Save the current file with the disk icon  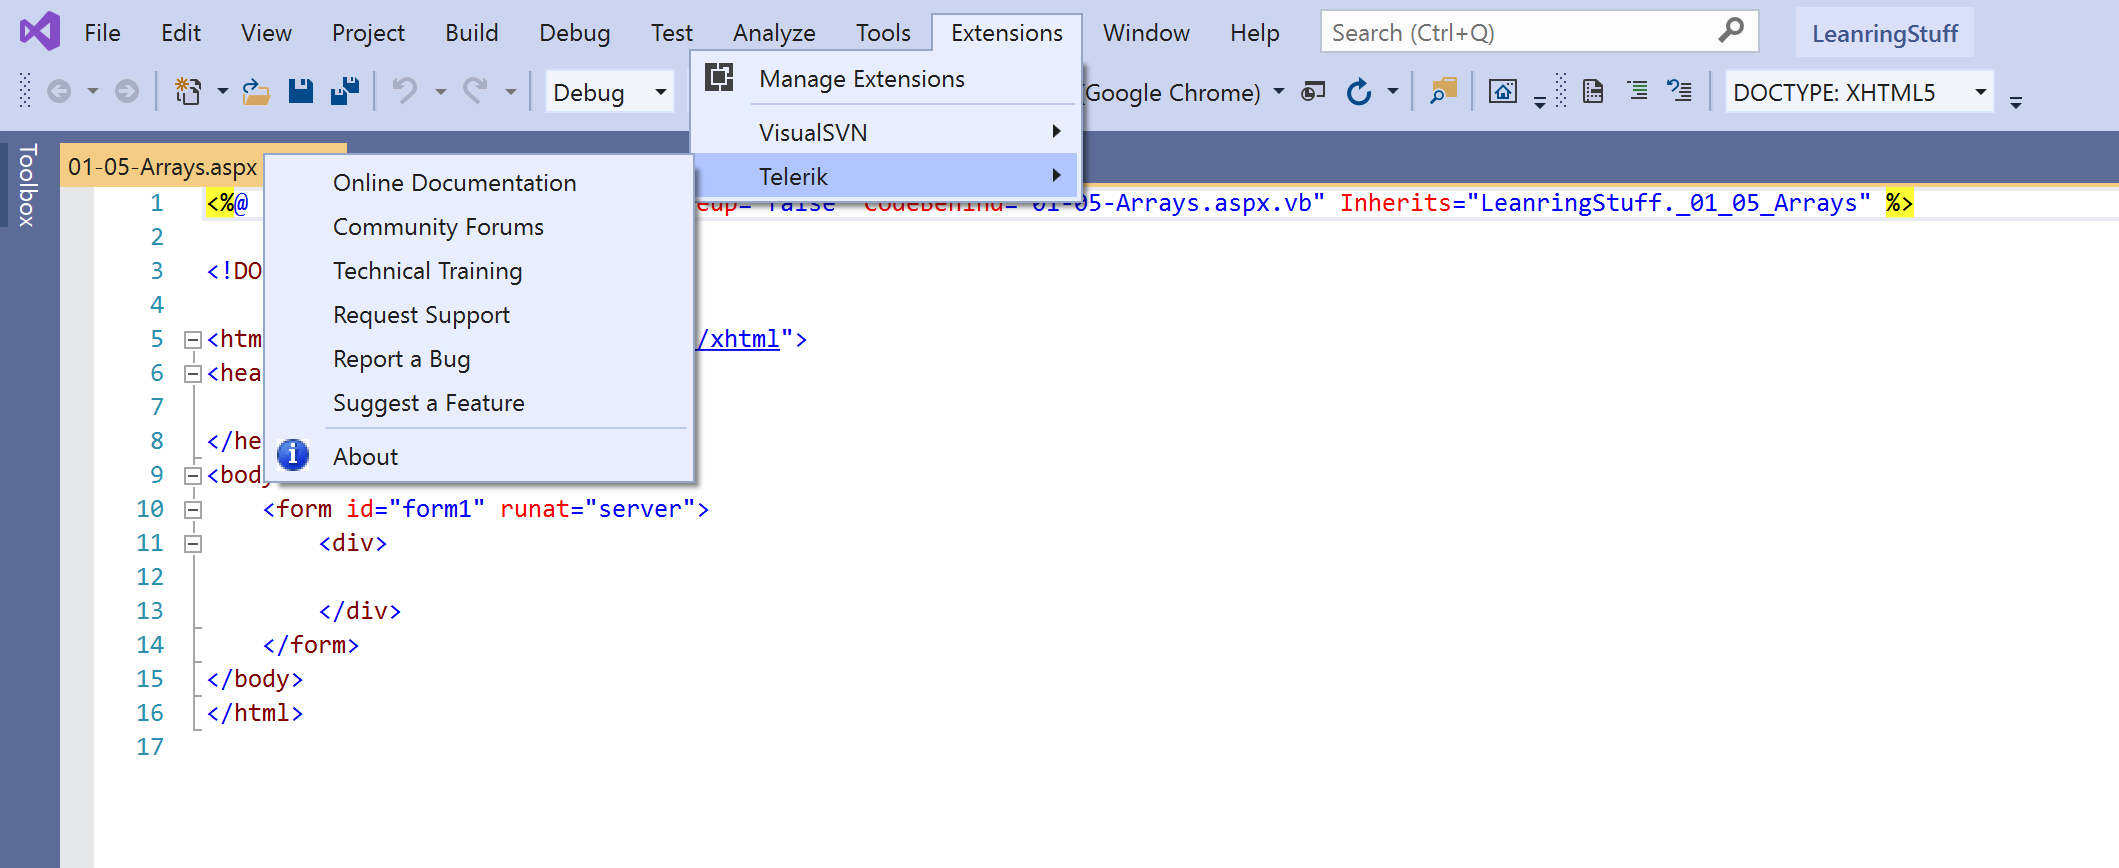[301, 92]
